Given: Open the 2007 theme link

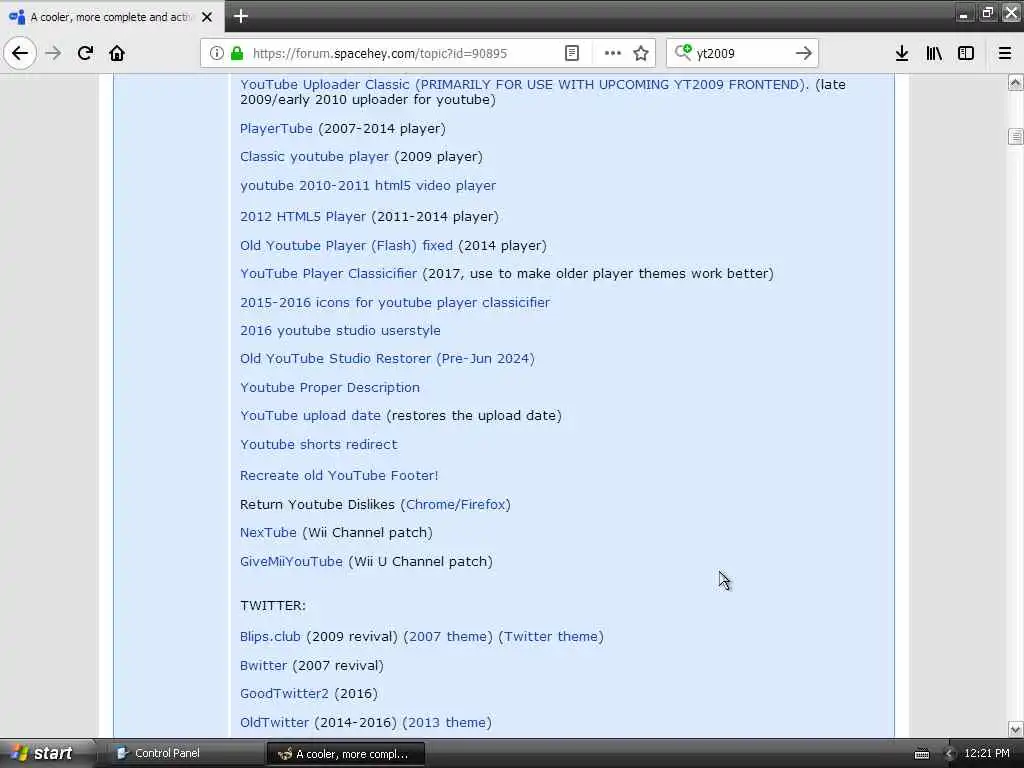Looking at the screenshot, I should 448,637.
